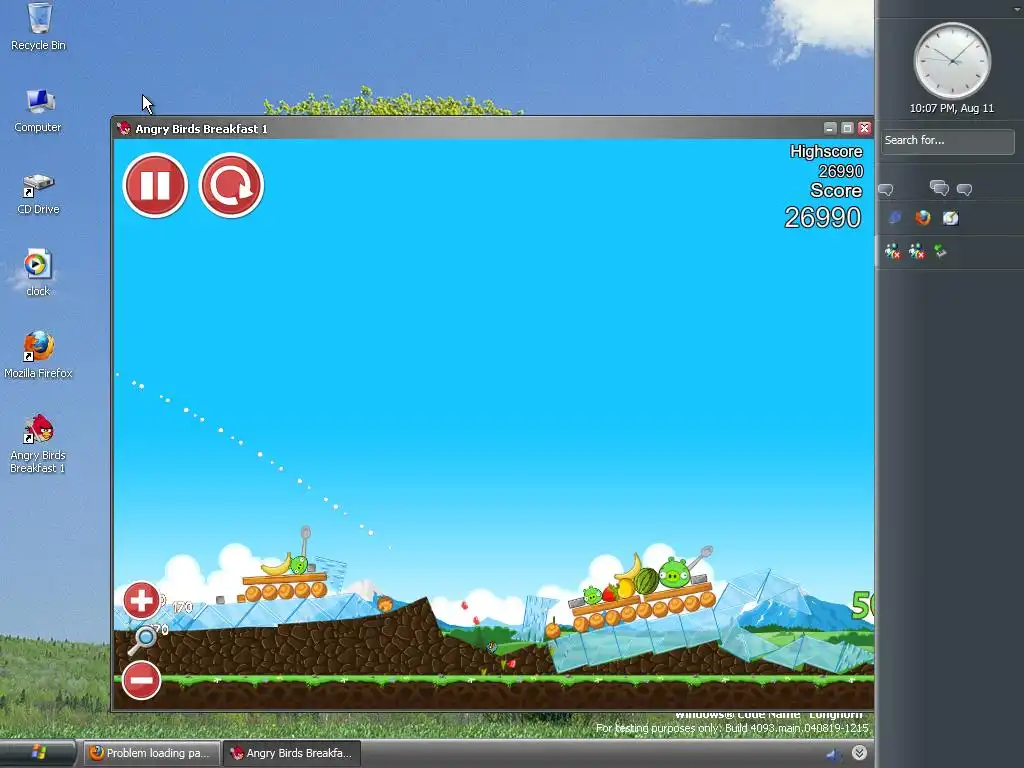Click the analog clock in the sidebar
1024x768 pixels.
[x=952, y=61]
